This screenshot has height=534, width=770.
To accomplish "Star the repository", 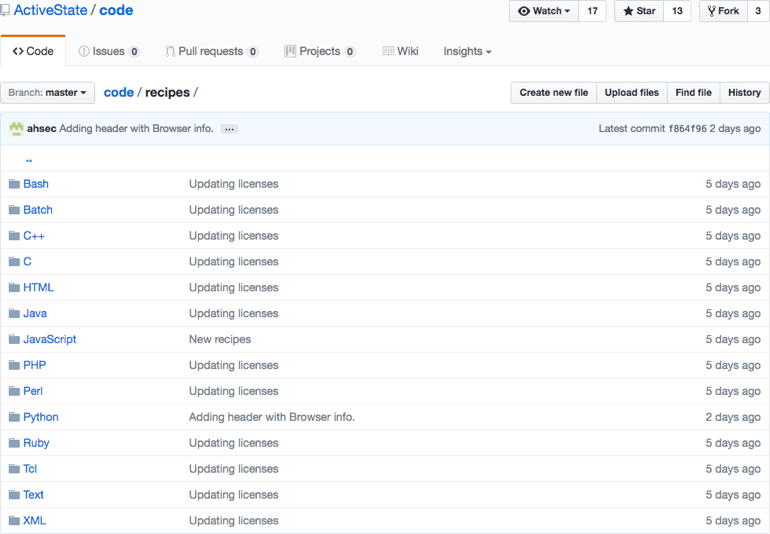I will 639,11.
